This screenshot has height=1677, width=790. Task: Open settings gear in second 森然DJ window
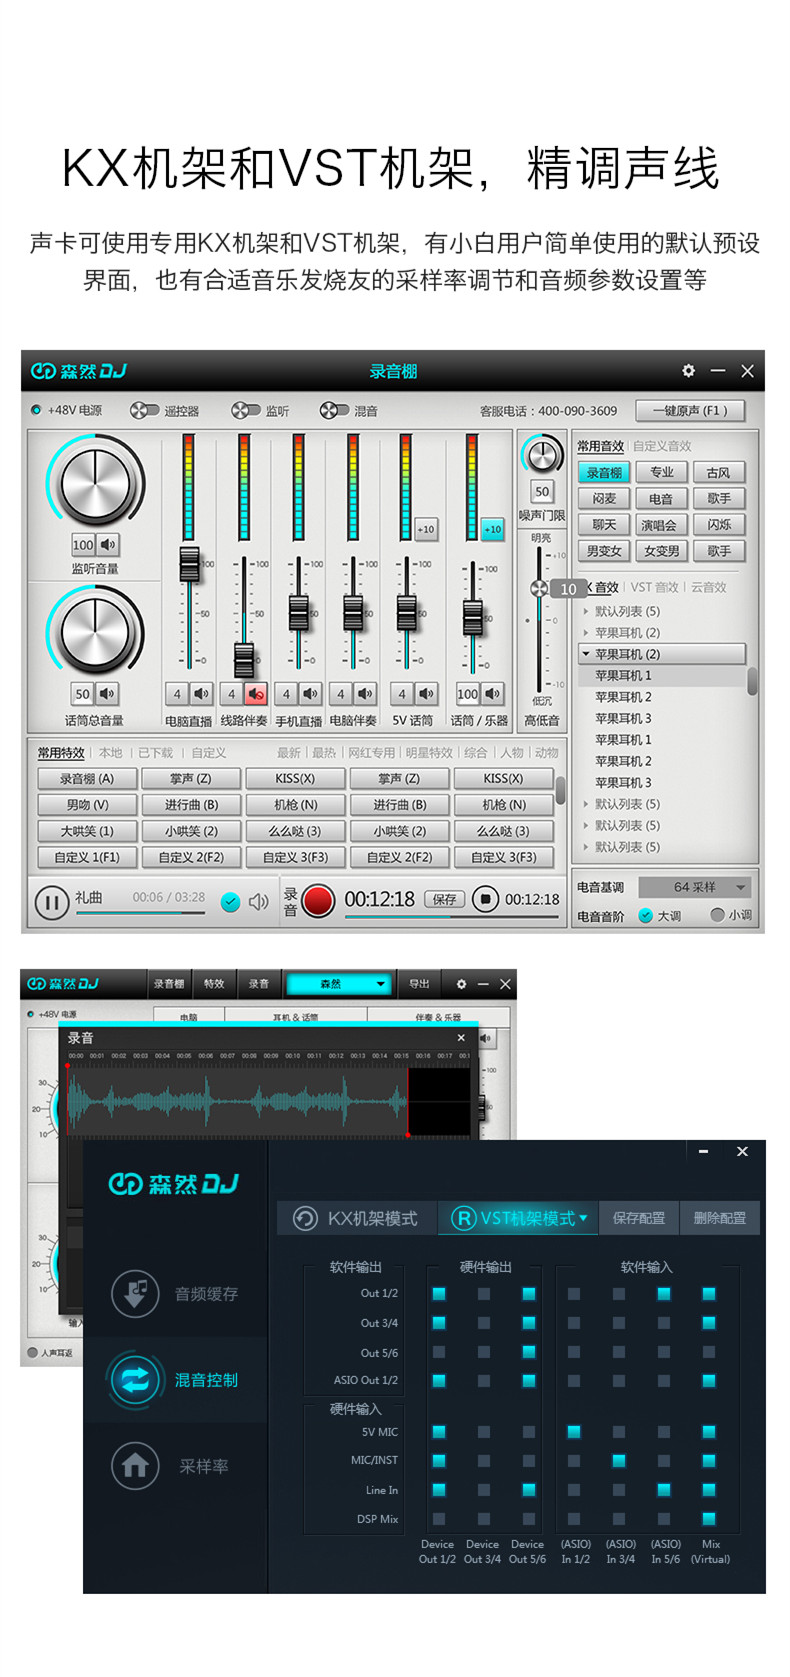[461, 984]
